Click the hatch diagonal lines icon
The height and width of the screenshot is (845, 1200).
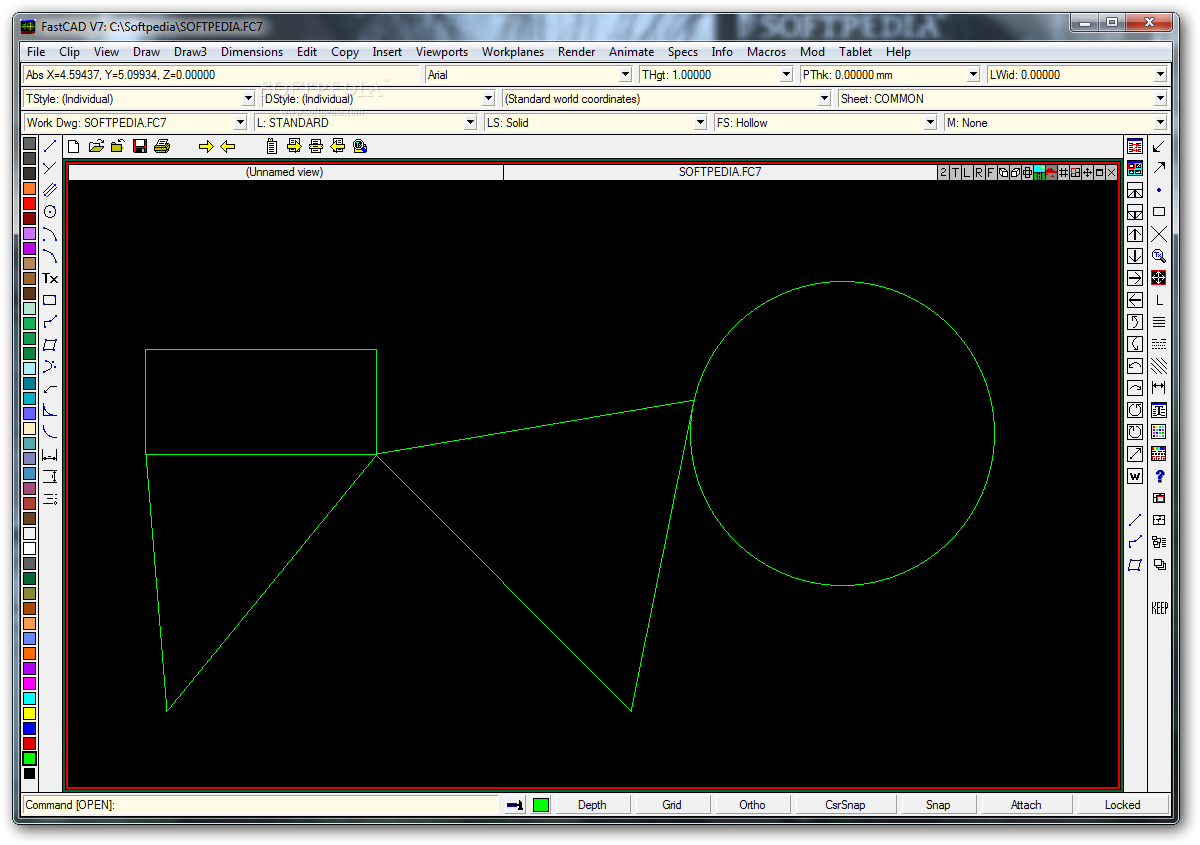pyautogui.click(x=1159, y=366)
